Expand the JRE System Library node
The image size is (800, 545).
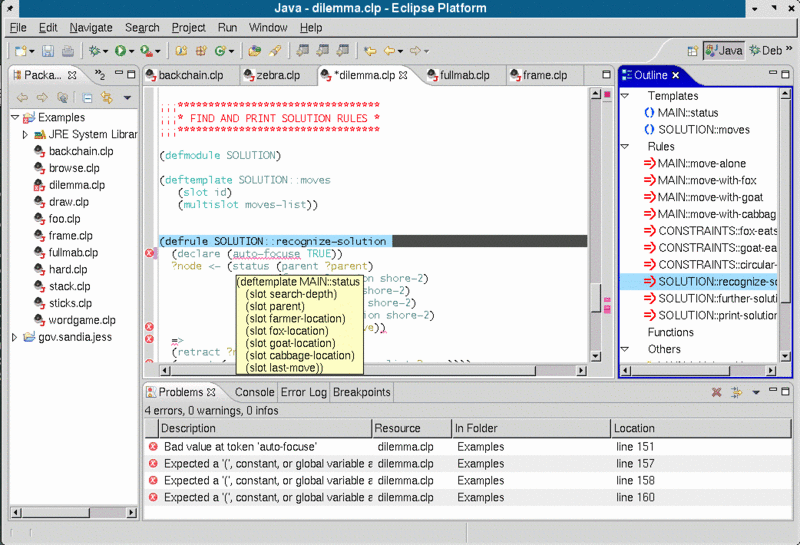[25, 134]
